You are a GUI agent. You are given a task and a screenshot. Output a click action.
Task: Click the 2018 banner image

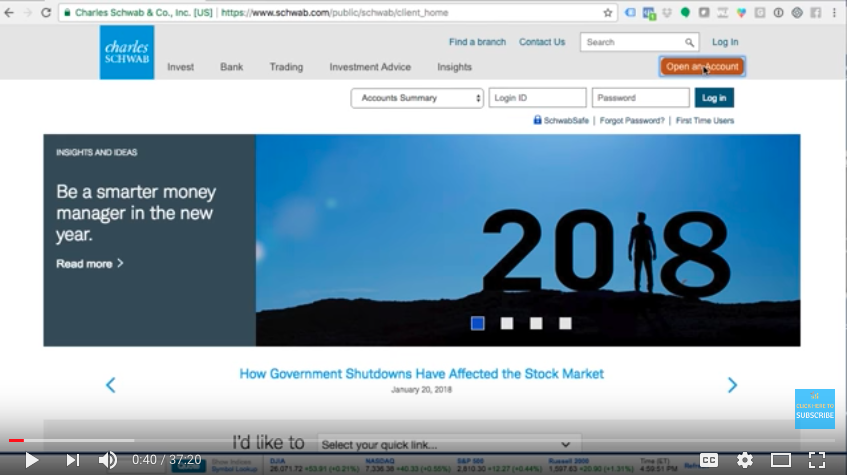(528, 240)
